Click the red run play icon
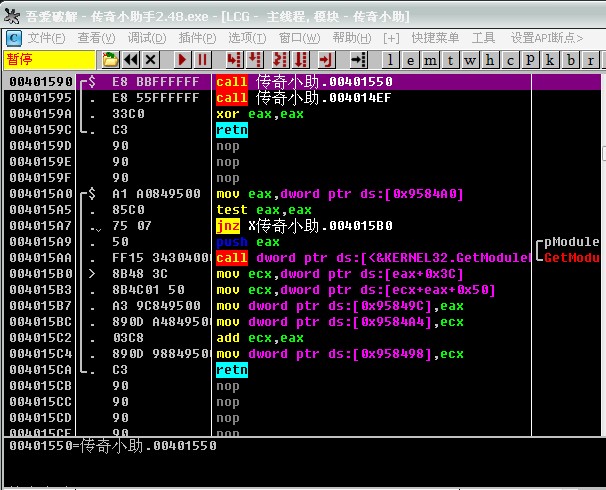The image size is (606, 490). point(182,60)
